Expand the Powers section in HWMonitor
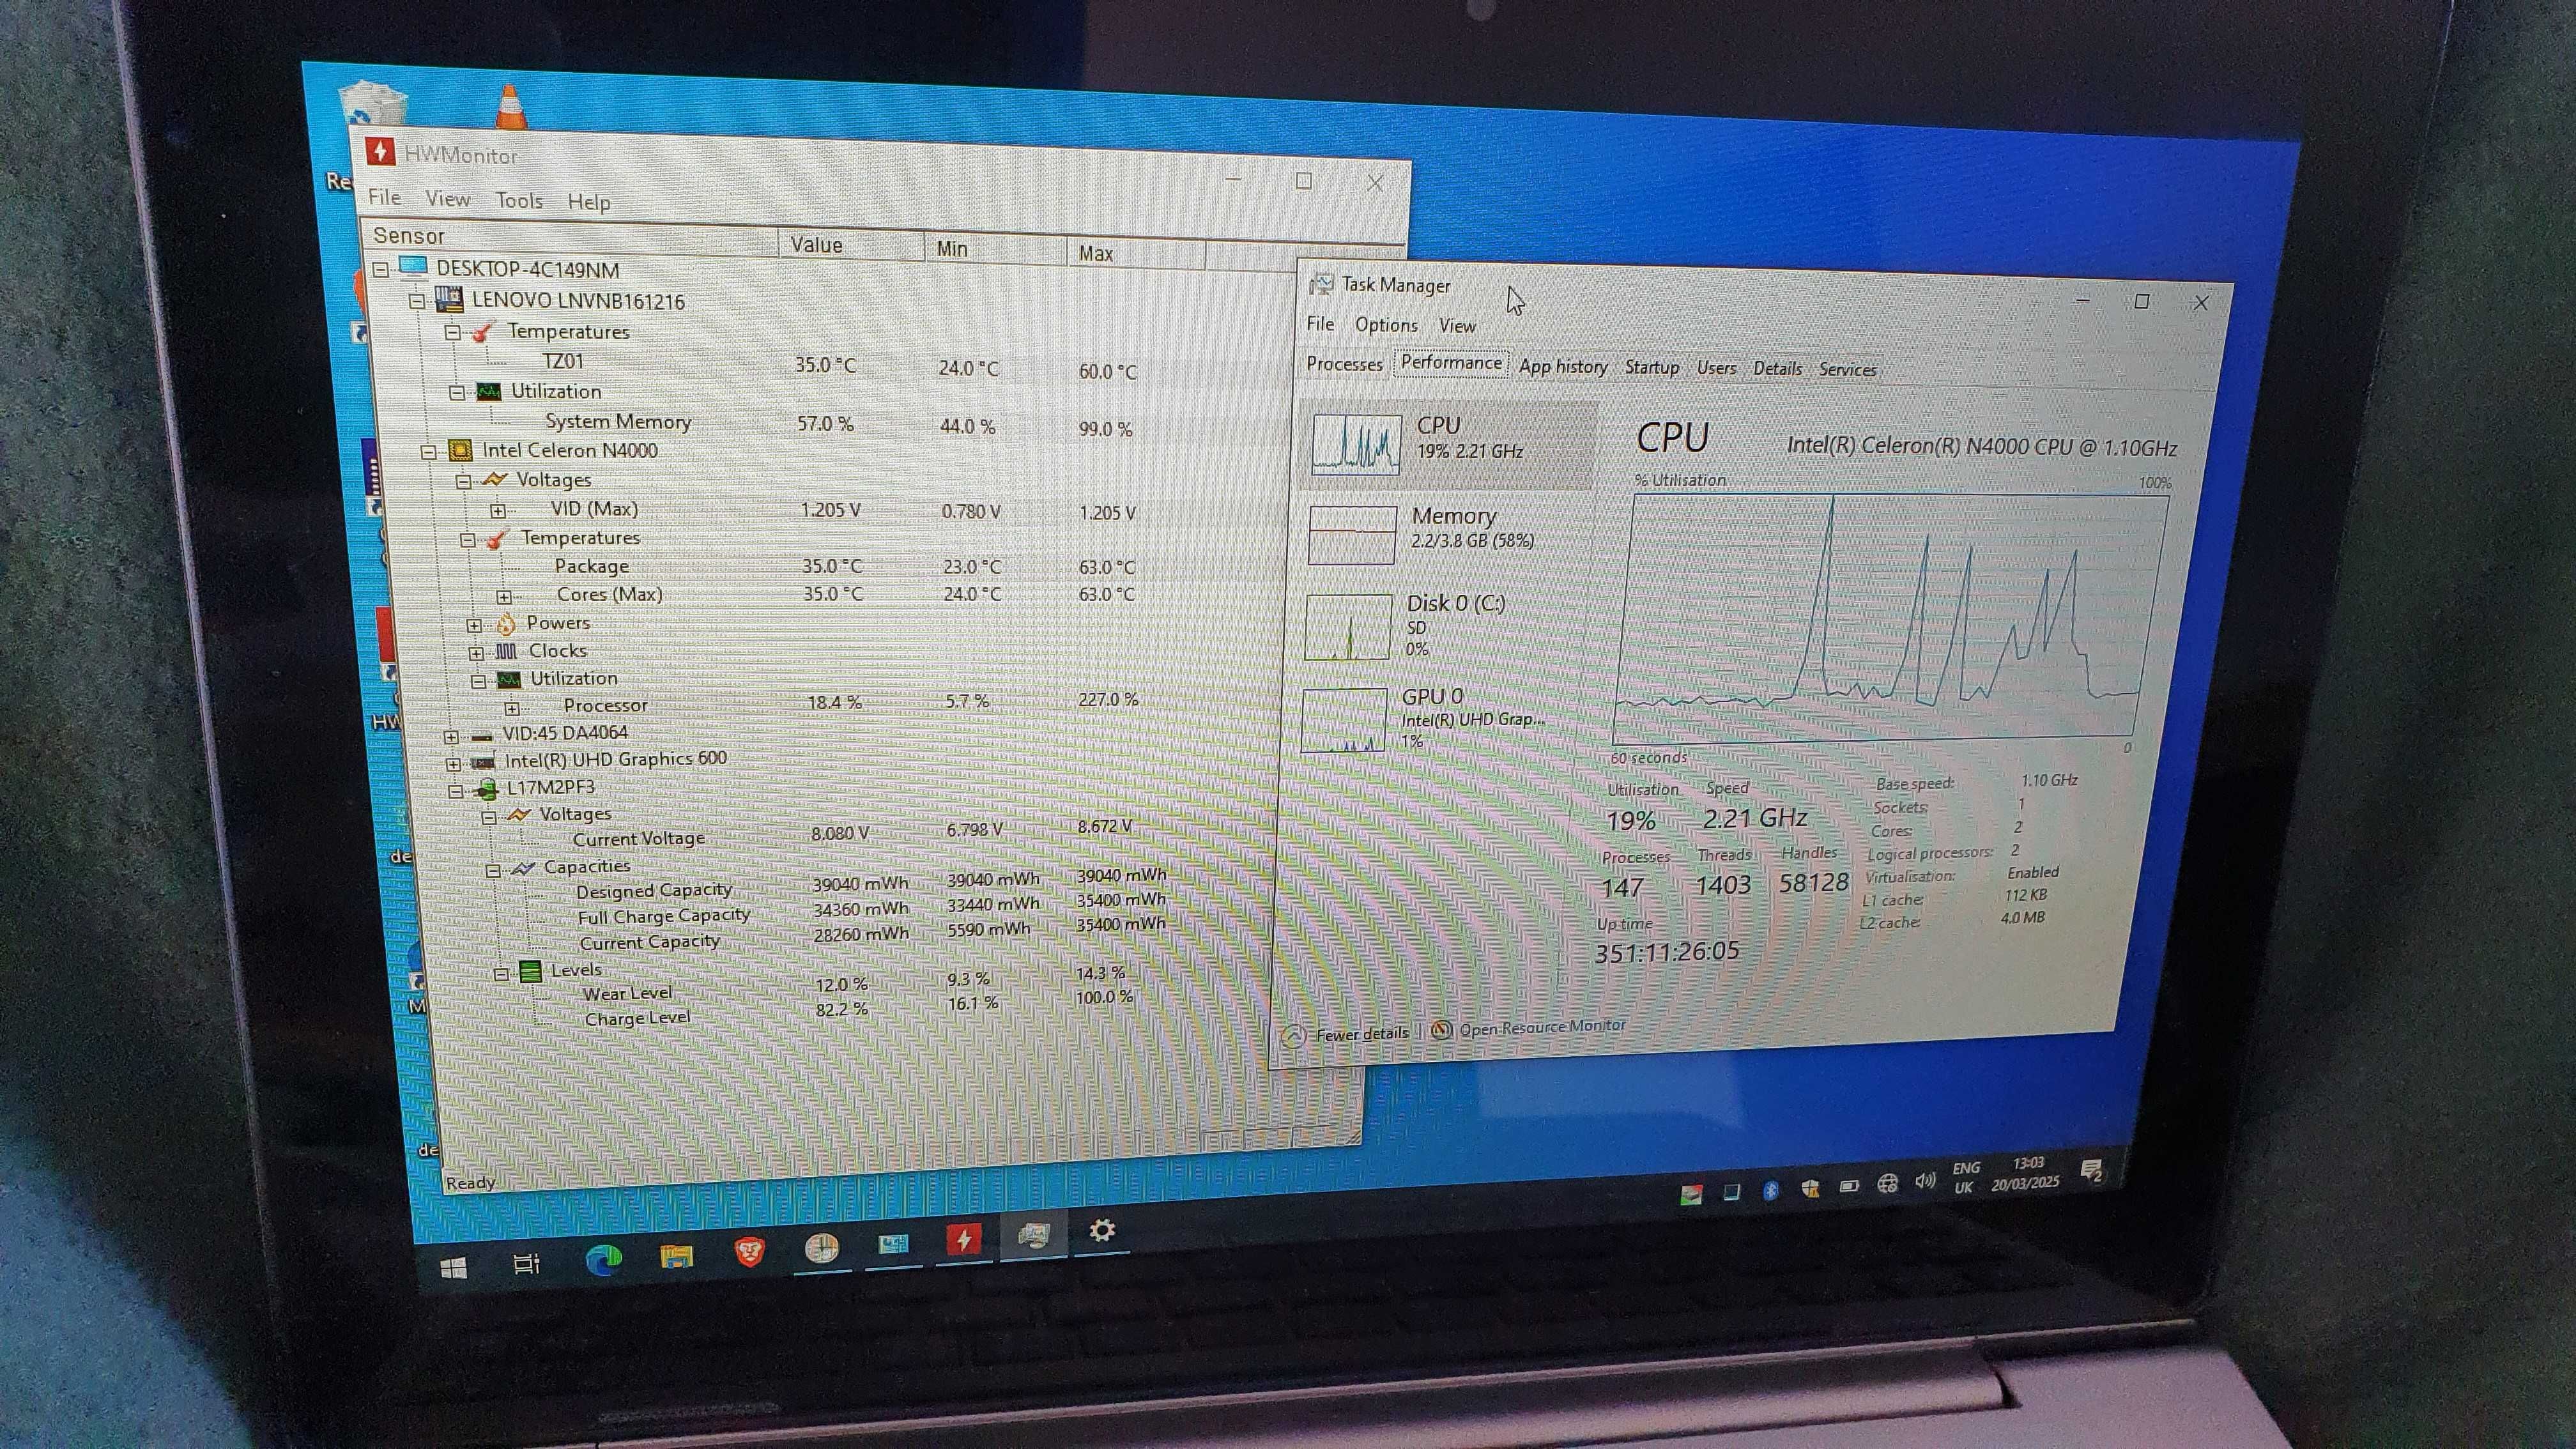Image resolution: width=2576 pixels, height=1449 pixels. 474,626
